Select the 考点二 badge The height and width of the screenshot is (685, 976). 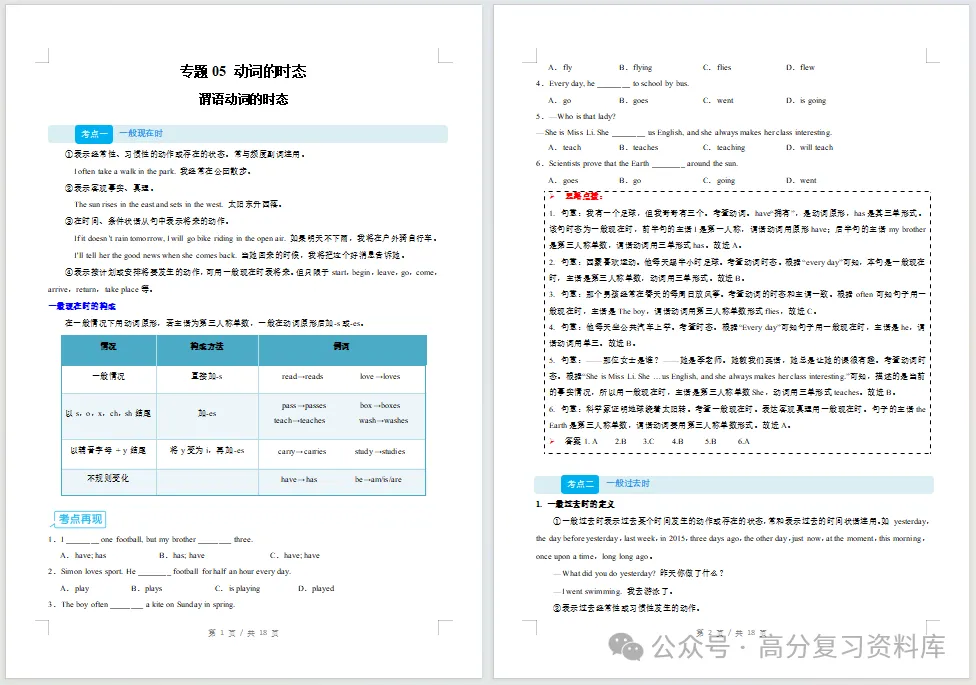tap(580, 484)
